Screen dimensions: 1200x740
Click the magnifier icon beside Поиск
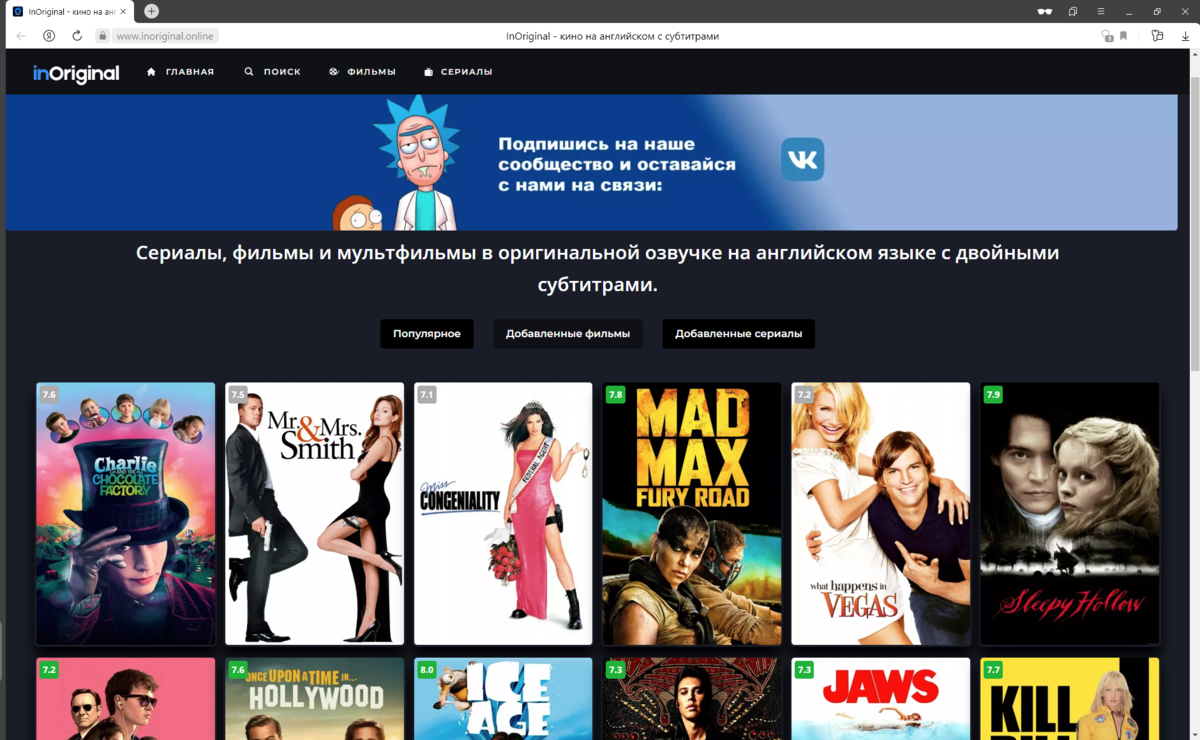pos(249,72)
